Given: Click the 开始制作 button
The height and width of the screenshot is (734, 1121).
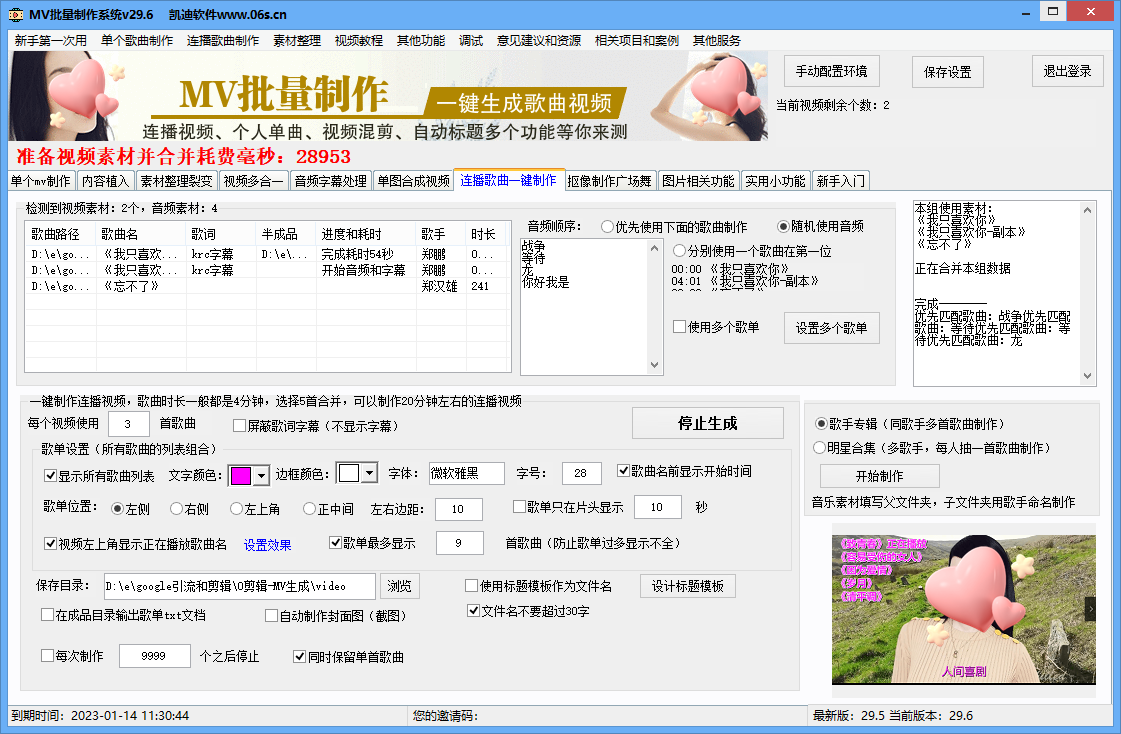Looking at the screenshot, I should (879, 476).
